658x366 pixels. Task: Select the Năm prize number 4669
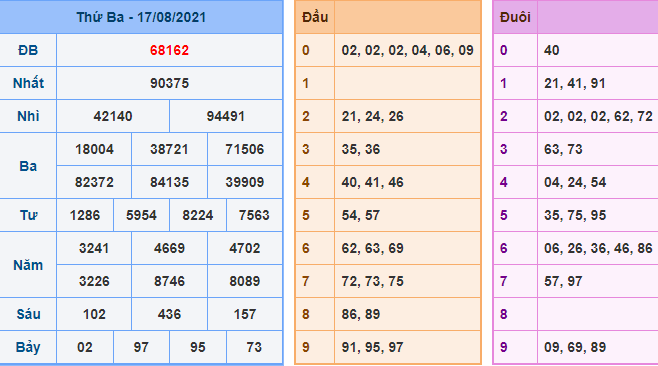(170, 248)
